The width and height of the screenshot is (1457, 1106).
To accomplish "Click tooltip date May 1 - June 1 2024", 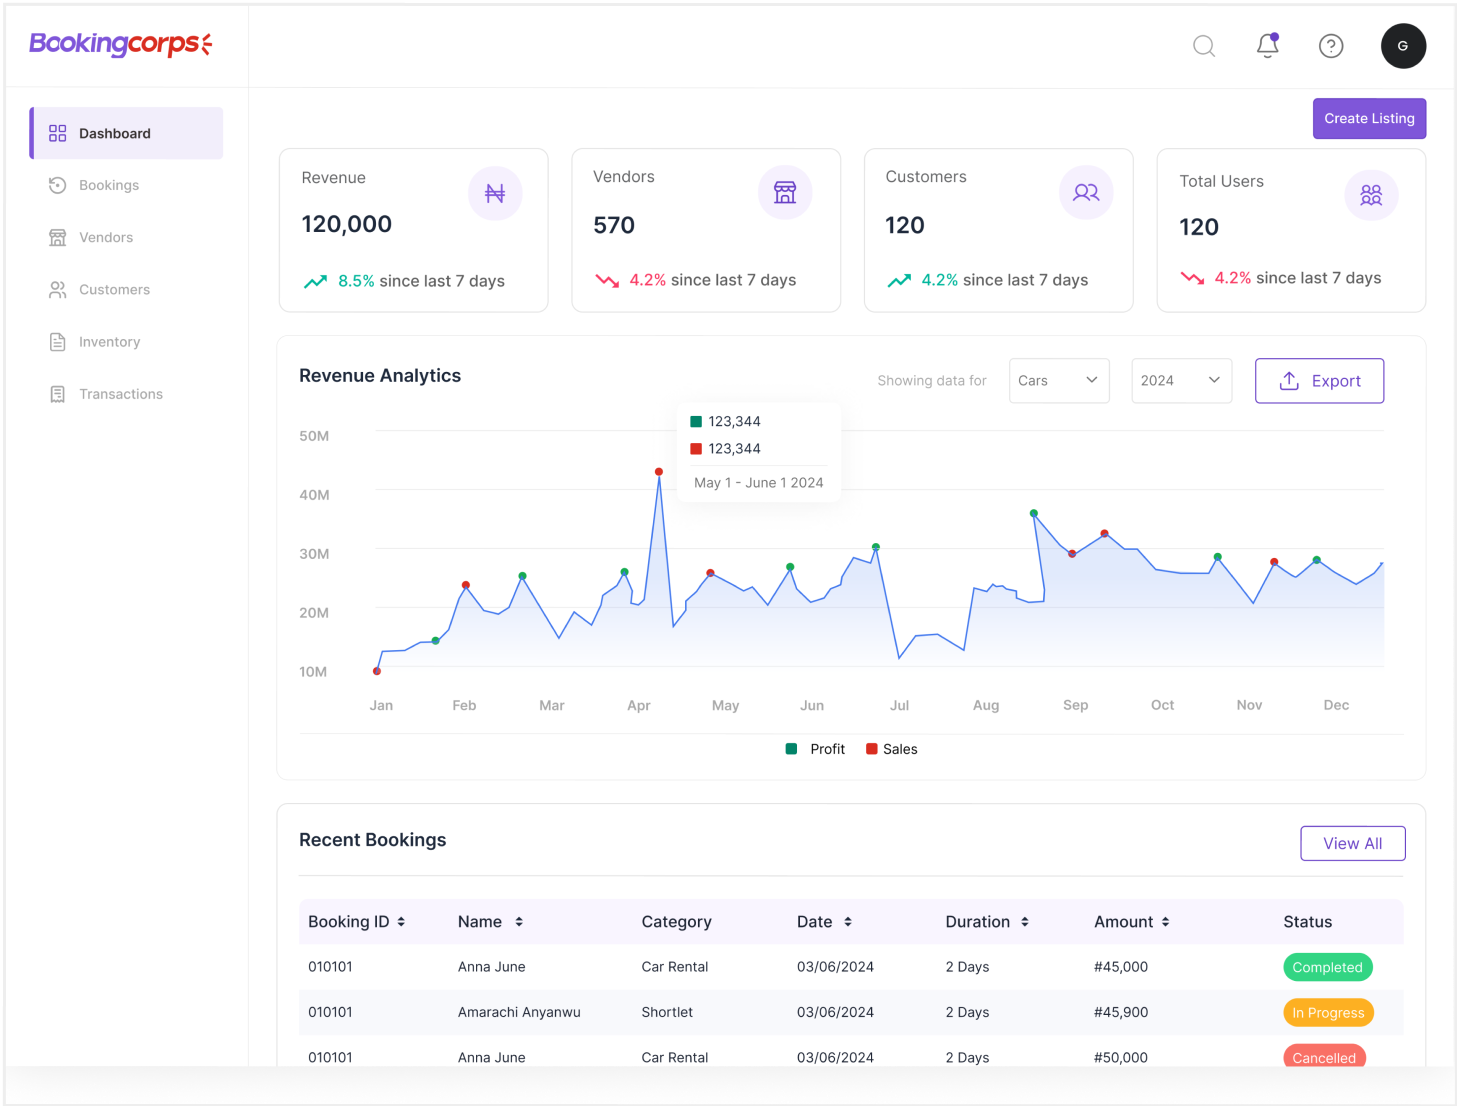I will 759,483.
